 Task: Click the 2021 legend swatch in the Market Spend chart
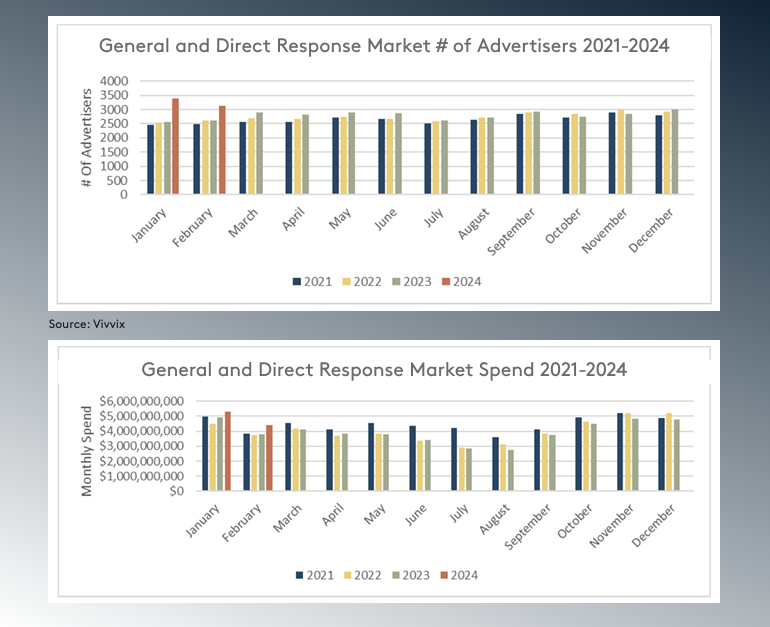[297, 575]
